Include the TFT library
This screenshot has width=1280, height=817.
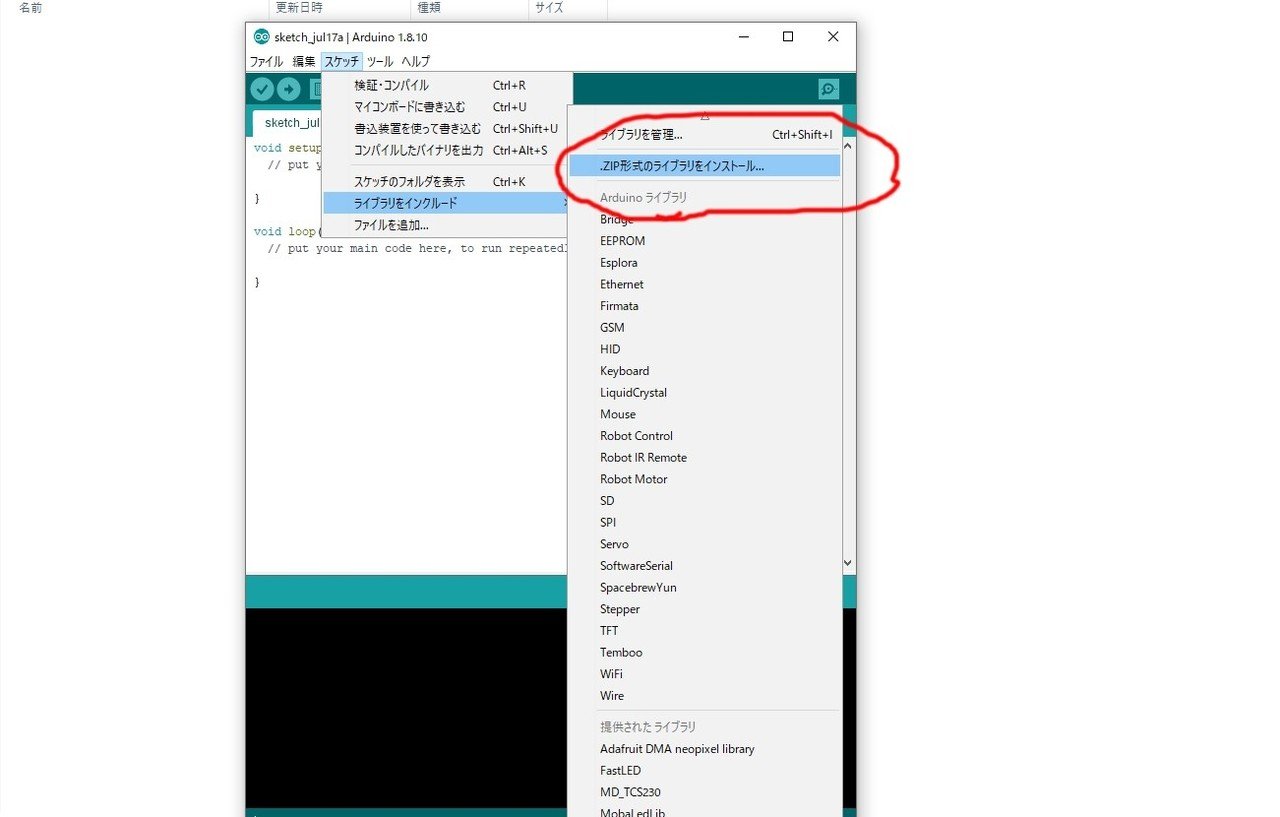705,631
